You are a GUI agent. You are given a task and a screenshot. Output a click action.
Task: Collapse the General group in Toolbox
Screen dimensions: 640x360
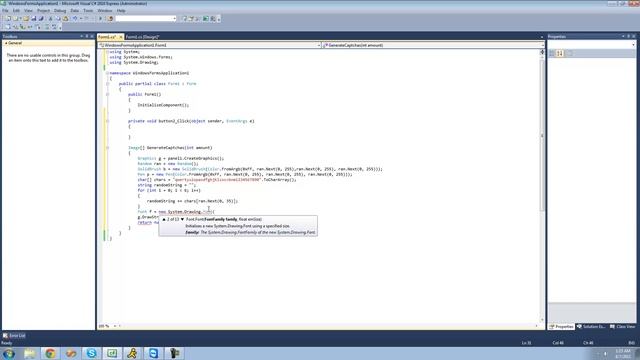click(x=6, y=43)
